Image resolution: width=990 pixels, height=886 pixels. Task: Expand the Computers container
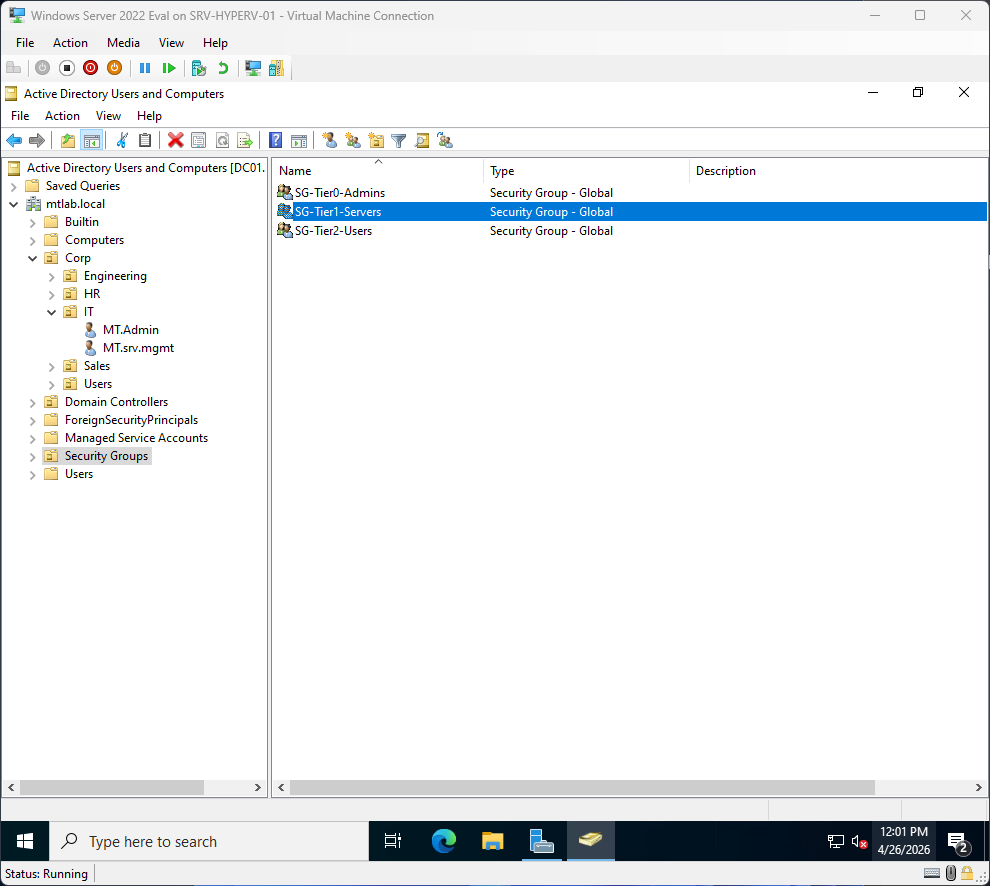tap(32, 241)
